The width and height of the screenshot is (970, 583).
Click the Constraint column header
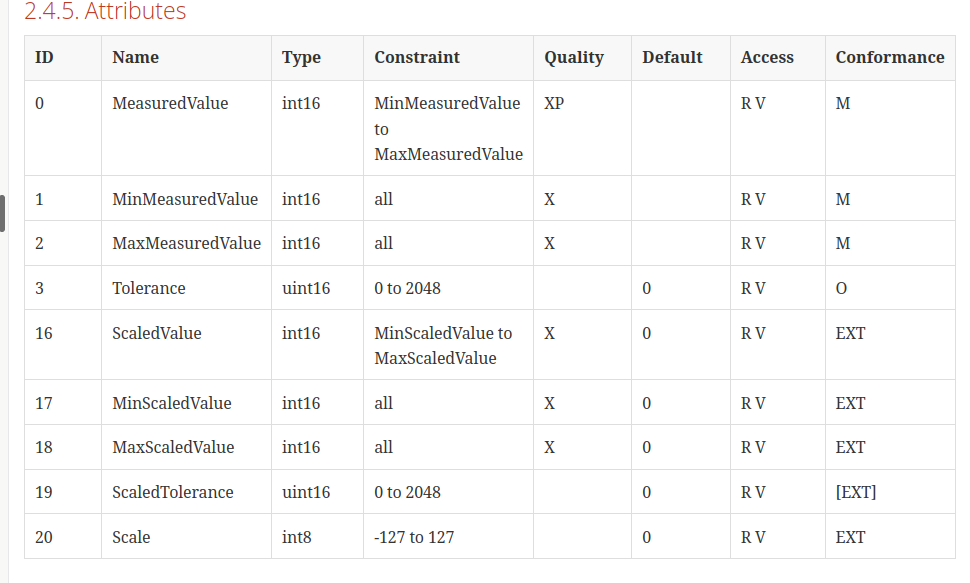click(417, 58)
